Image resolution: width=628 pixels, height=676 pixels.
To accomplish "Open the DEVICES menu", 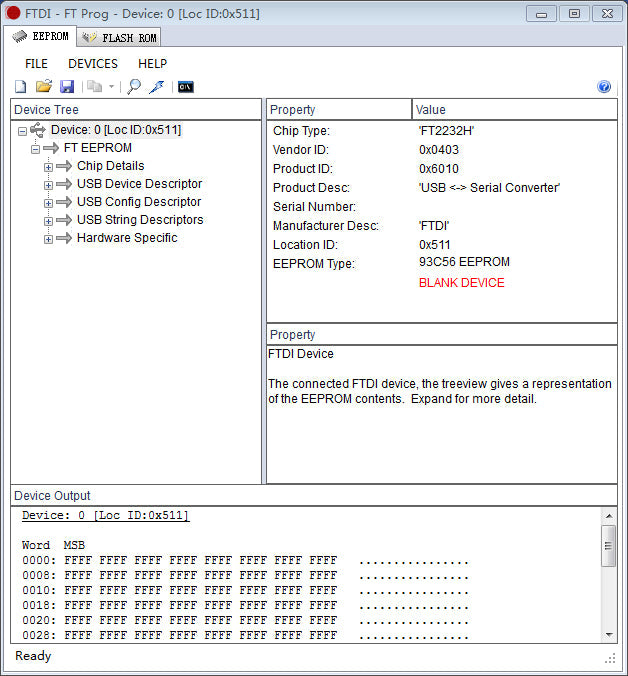I will point(93,64).
